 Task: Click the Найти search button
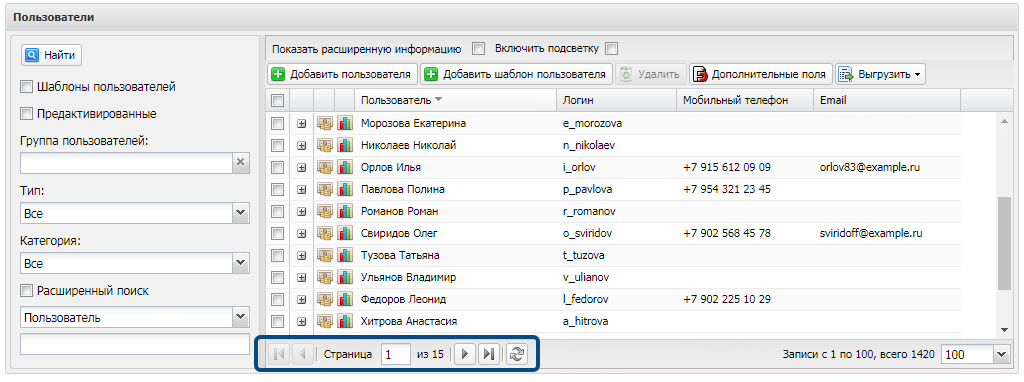[x=52, y=56]
